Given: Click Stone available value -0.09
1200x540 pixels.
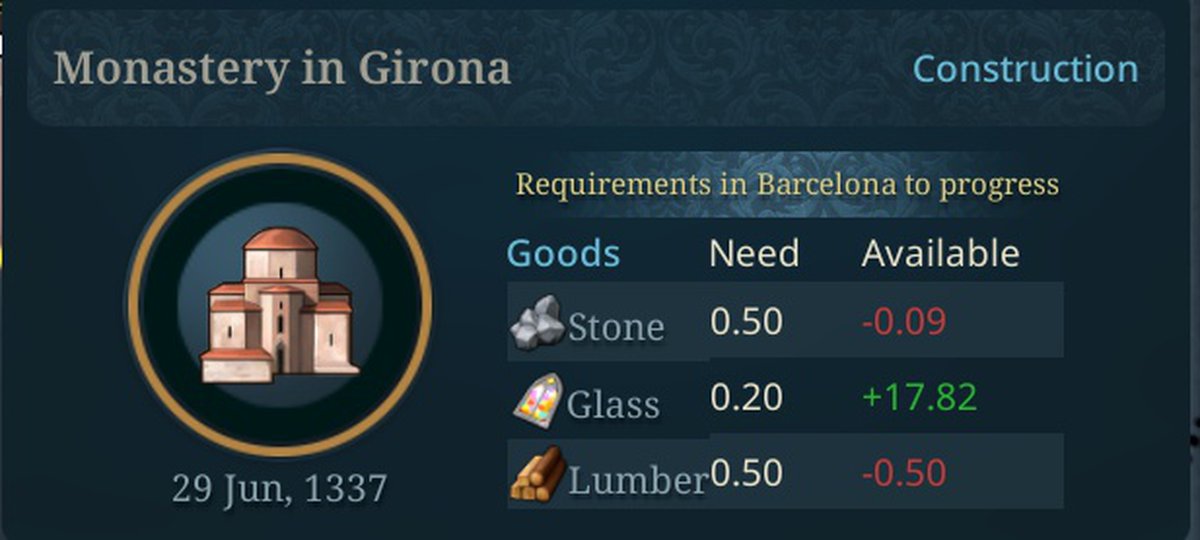Looking at the screenshot, I should pos(903,321).
